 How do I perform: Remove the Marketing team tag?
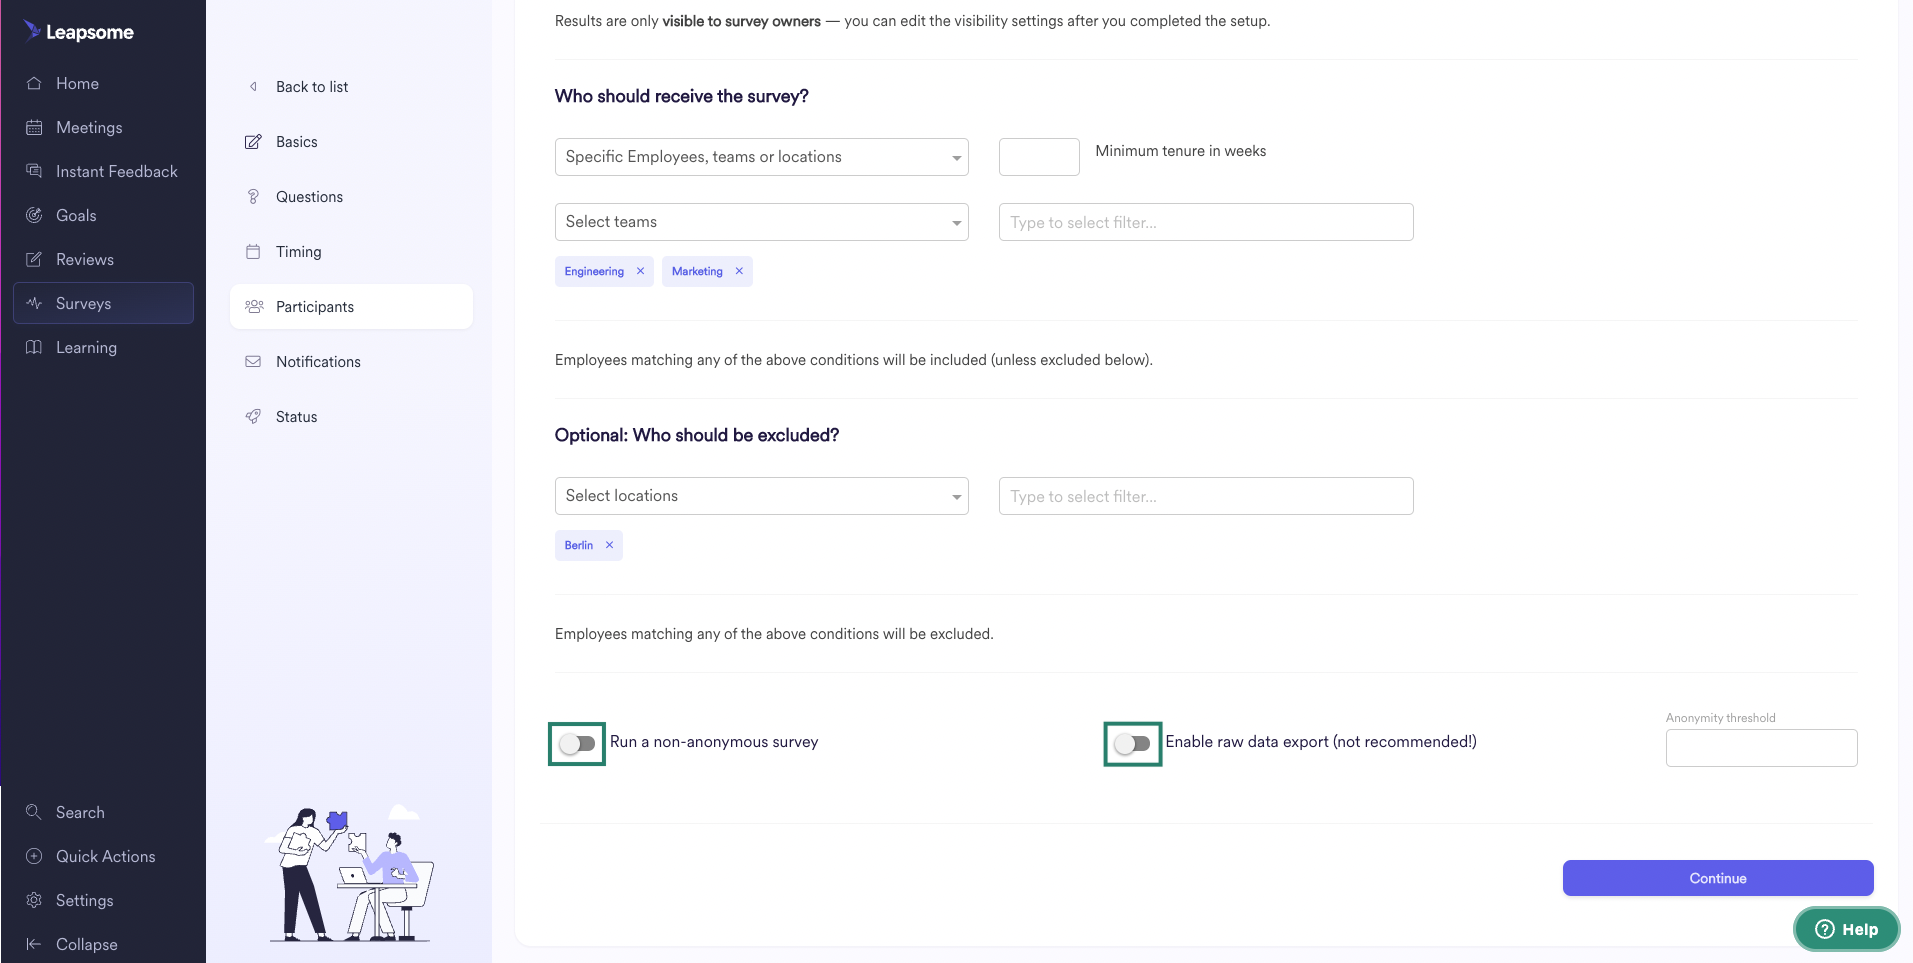[739, 271]
